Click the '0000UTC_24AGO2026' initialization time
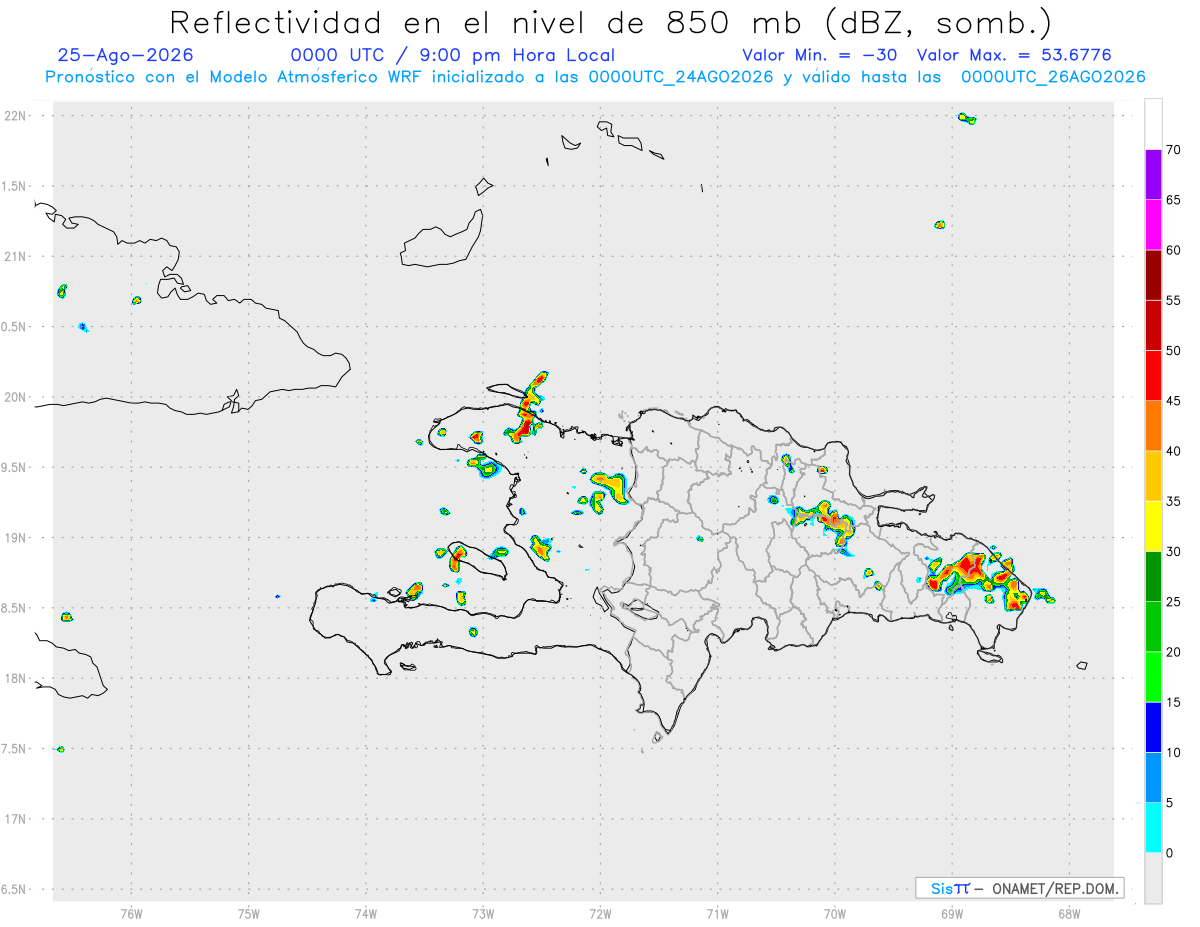 (681, 77)
